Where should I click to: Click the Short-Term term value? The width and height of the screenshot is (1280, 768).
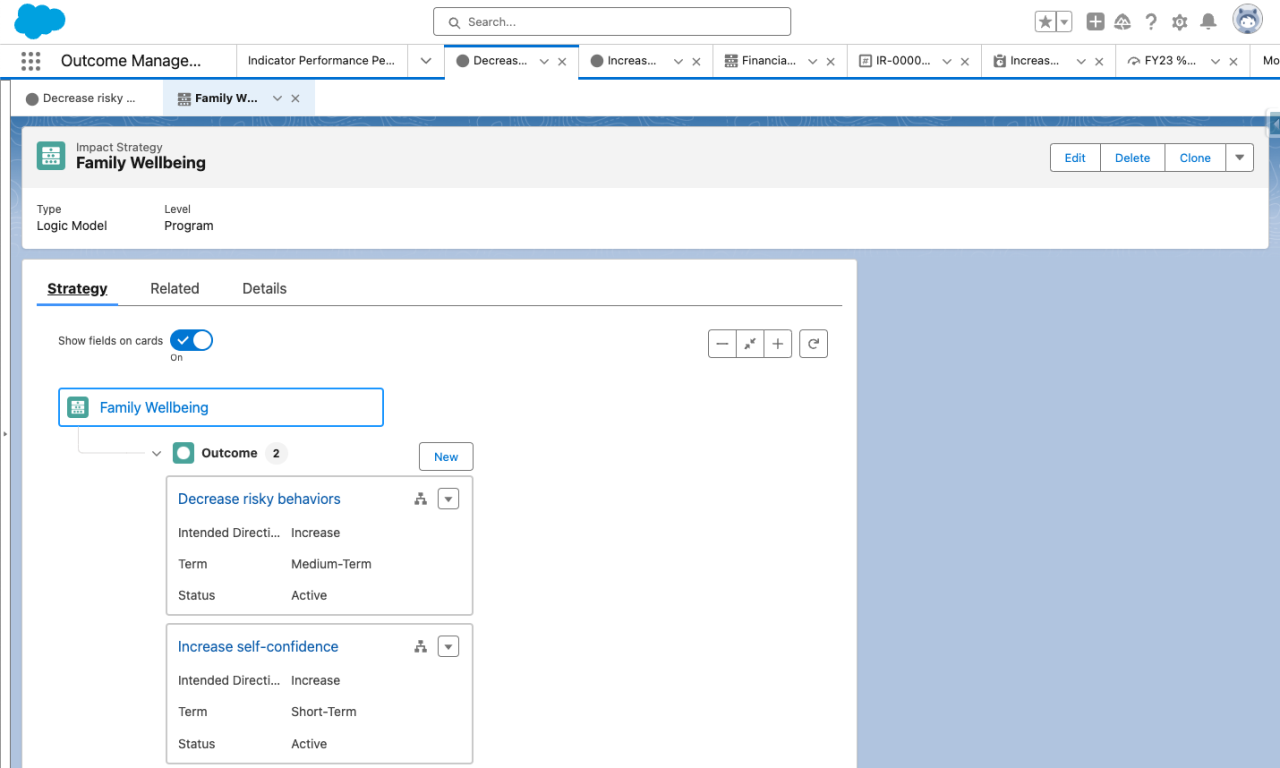324,712
